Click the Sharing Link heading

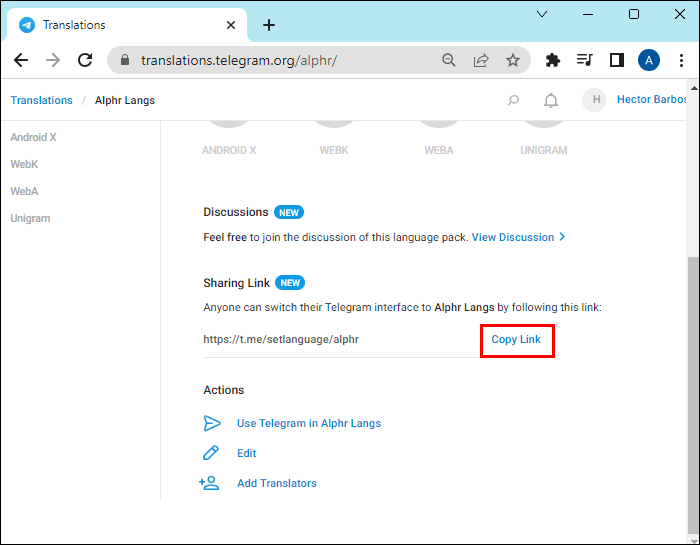pos(237,283)
